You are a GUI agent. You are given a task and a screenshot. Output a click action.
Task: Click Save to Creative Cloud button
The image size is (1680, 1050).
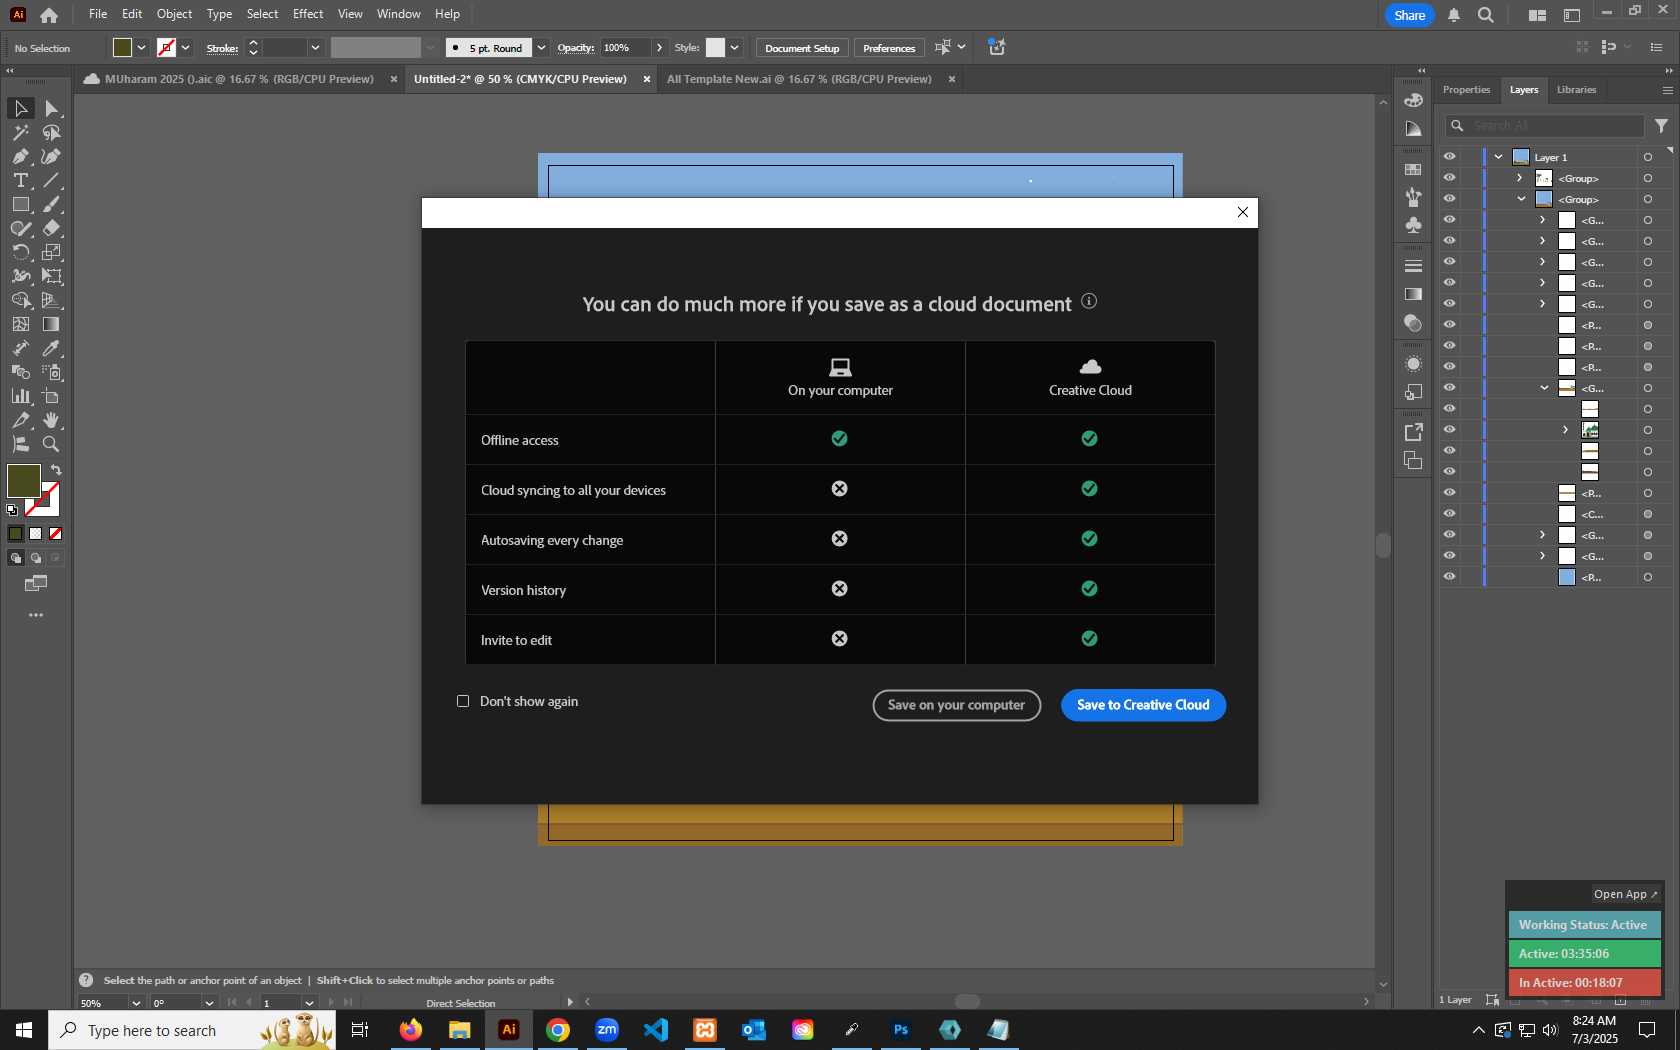coord(1143,705)
